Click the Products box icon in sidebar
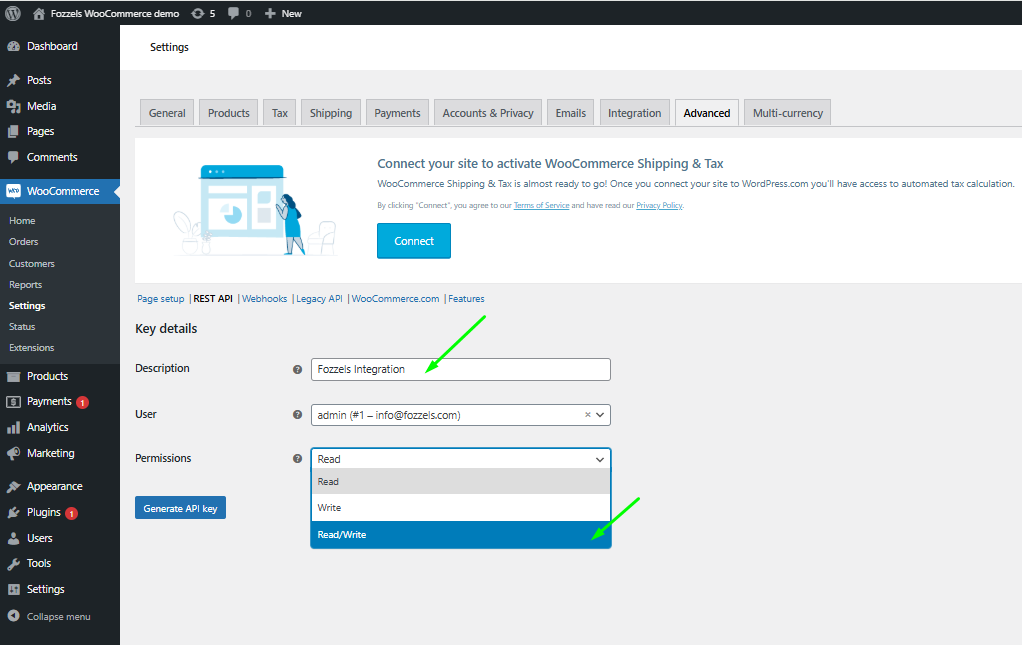Viewport: 1022px width, 645px height. click(x=13, y=377)
